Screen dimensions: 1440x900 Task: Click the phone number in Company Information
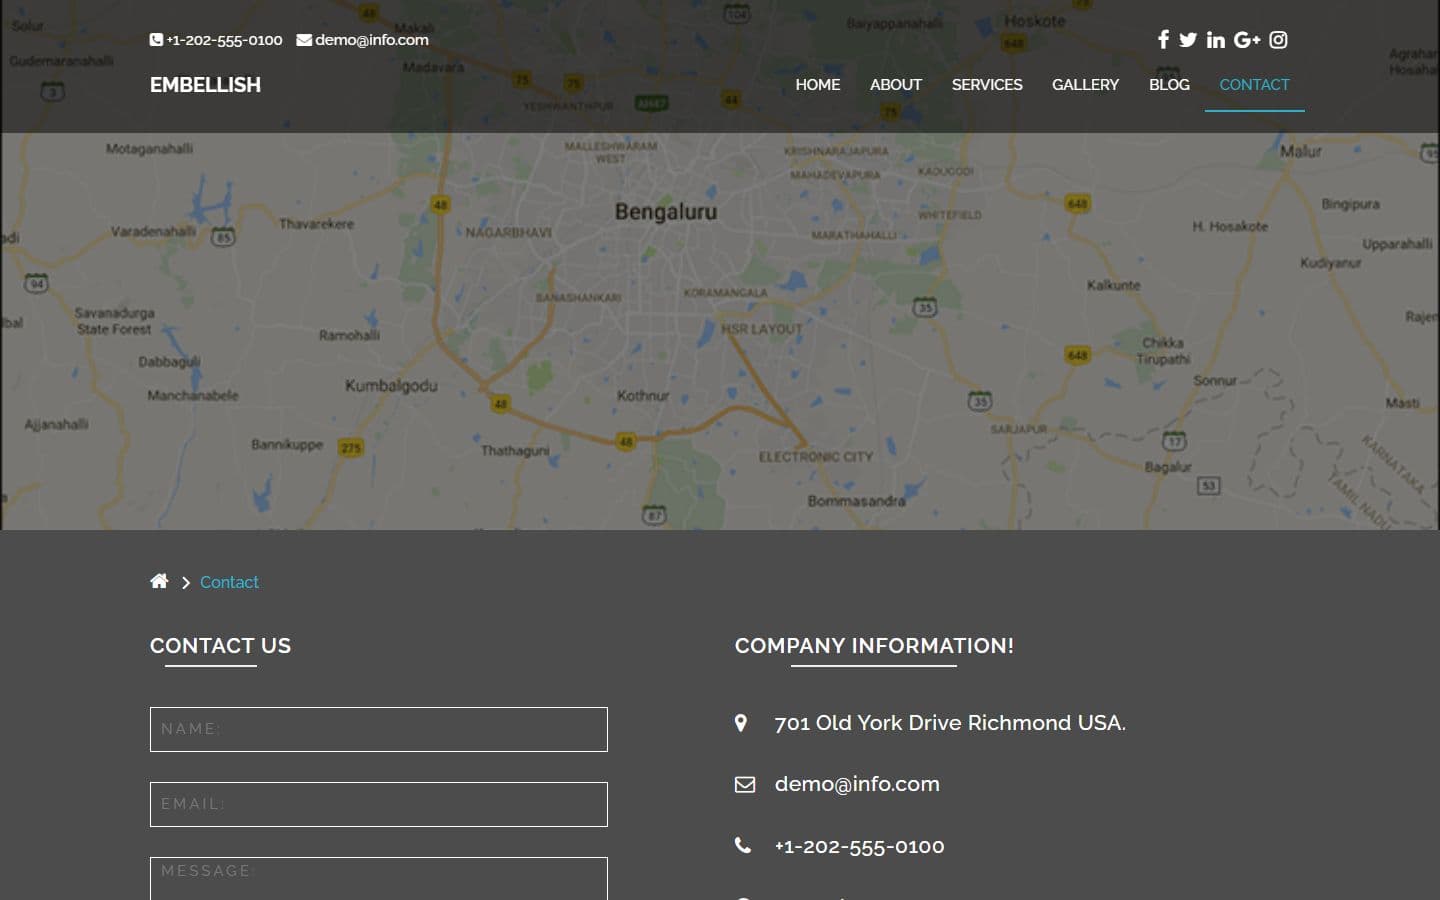[859, 846]
